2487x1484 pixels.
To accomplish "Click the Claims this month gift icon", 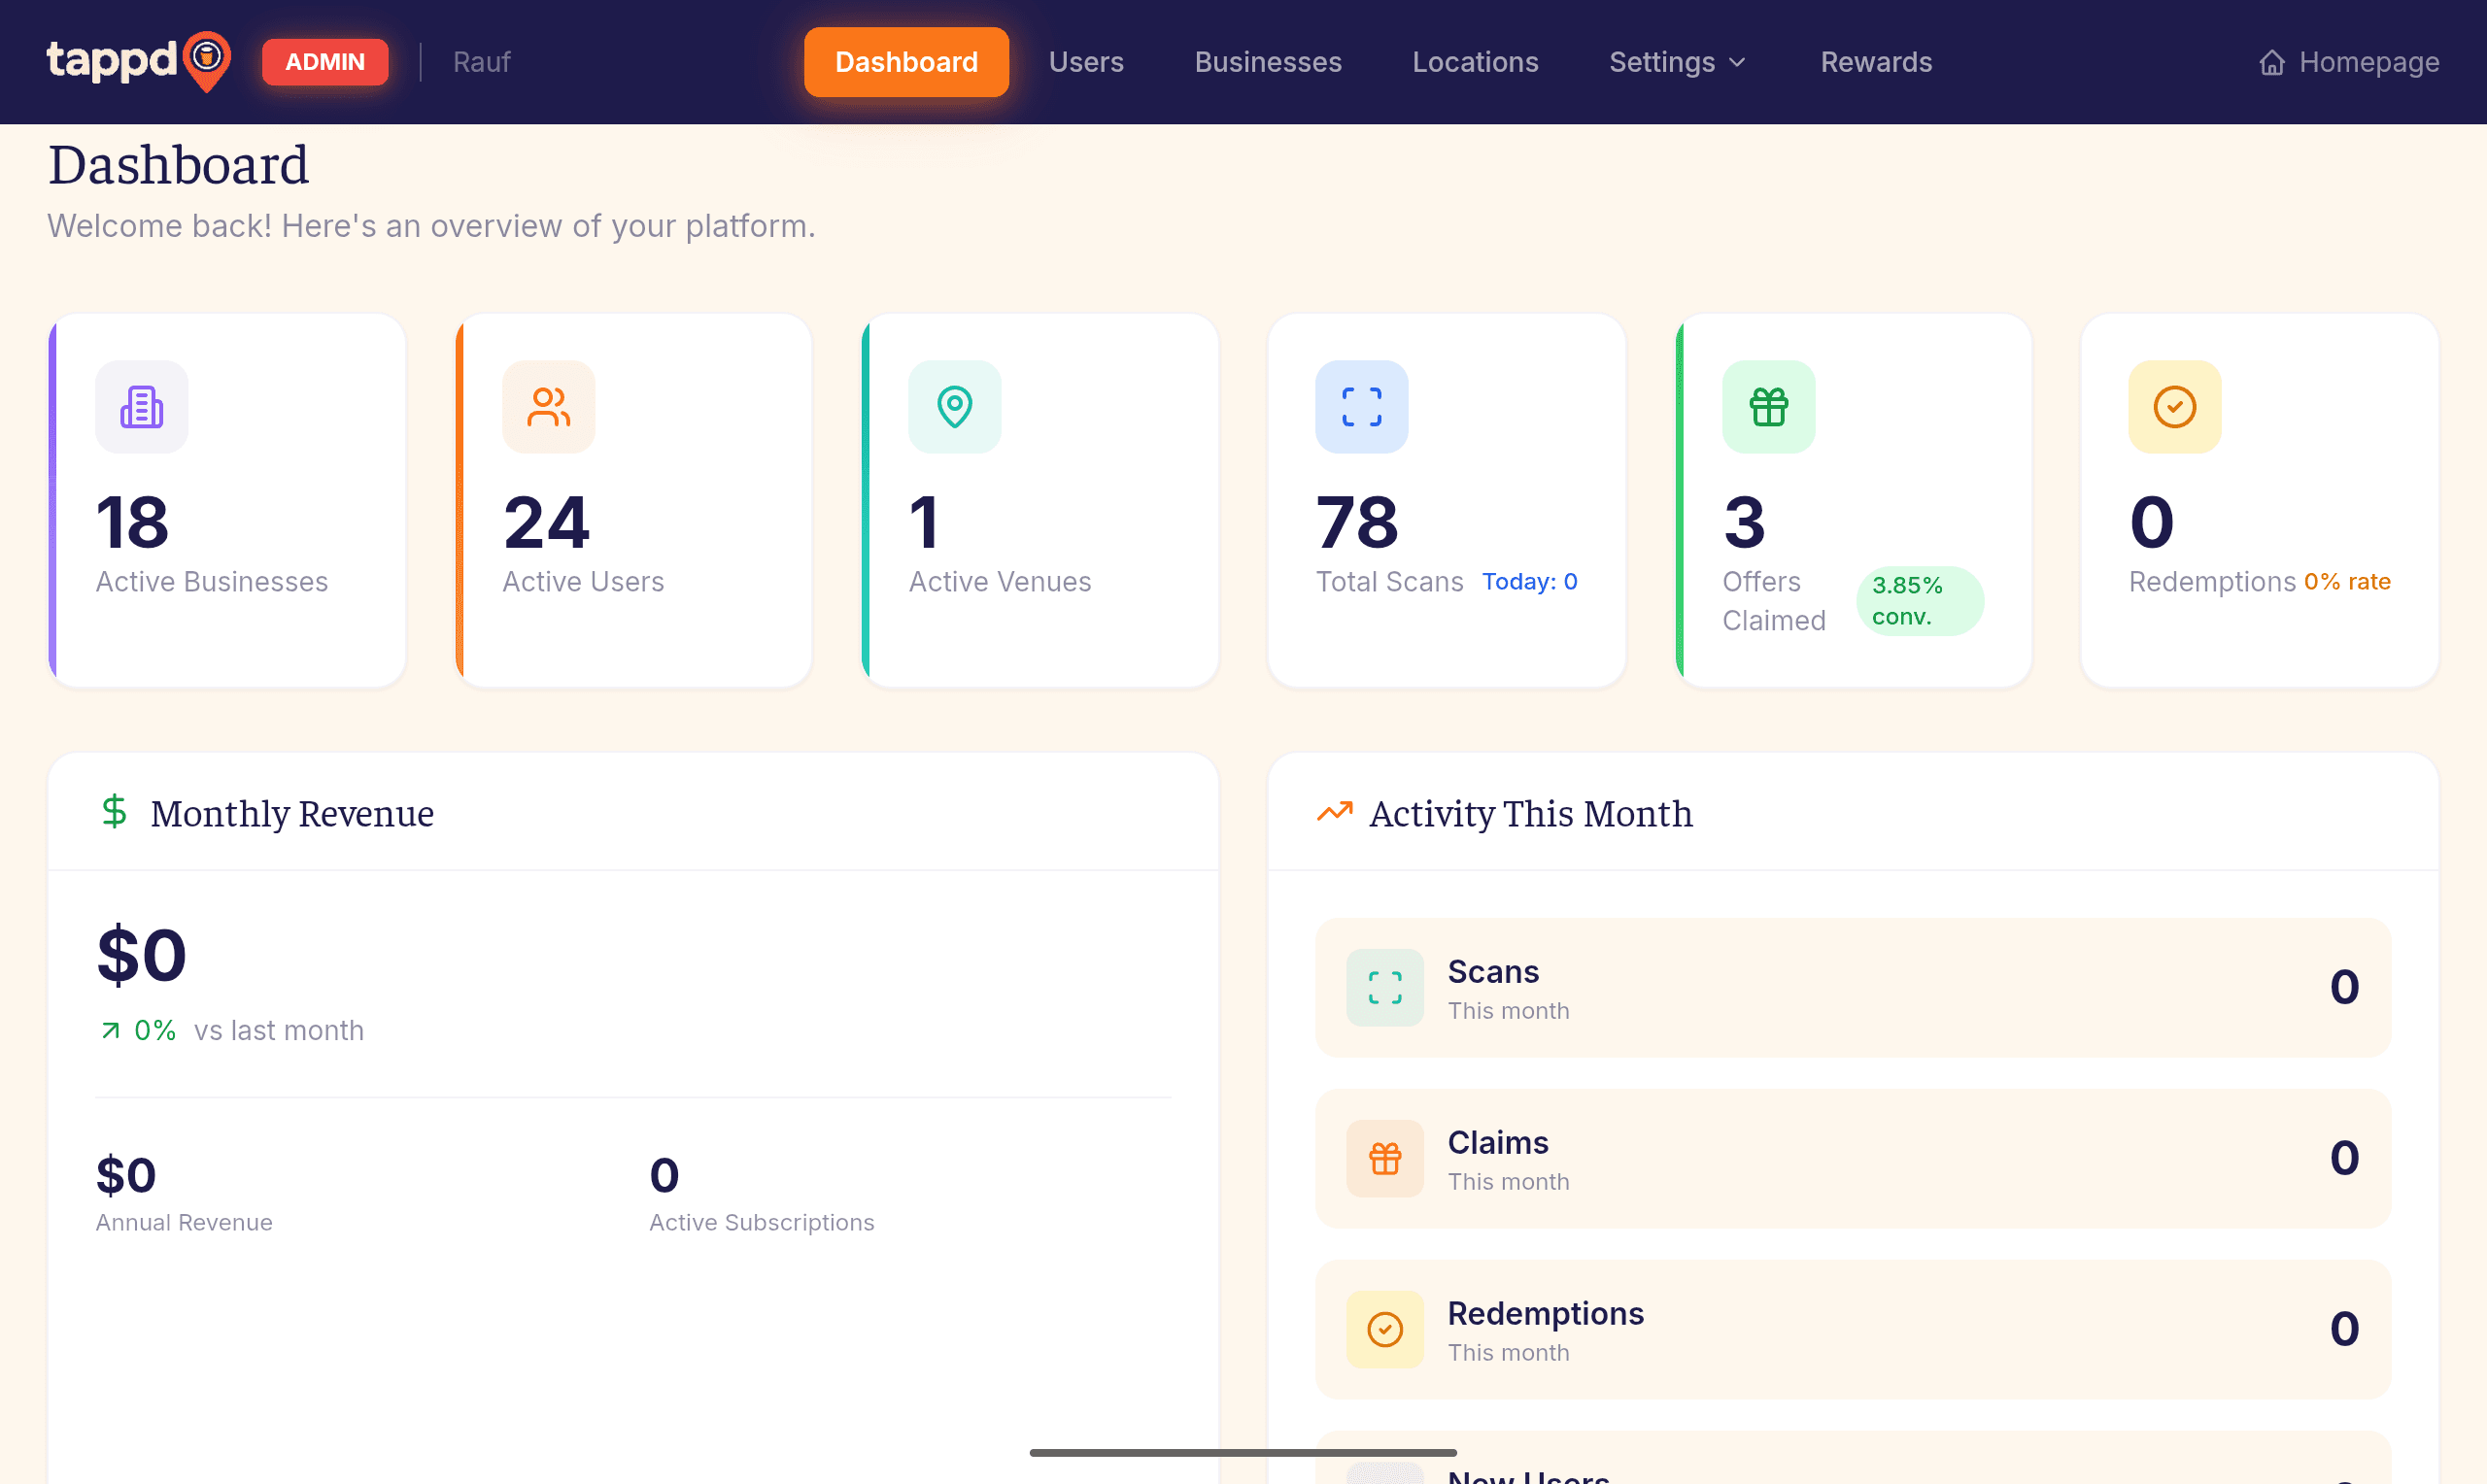I will point(1385,1159).
